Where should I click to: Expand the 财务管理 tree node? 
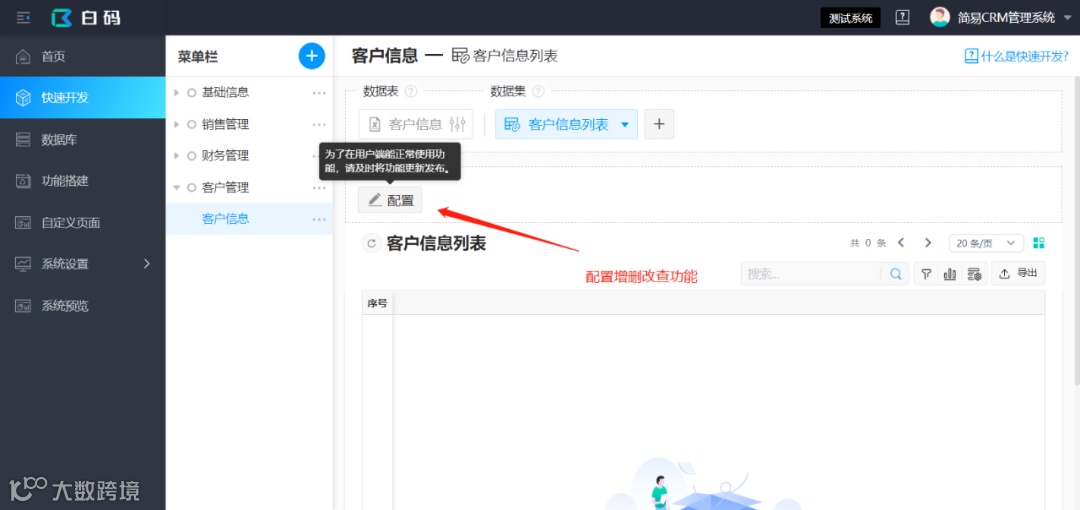pyautogui.click(x=176, y=156)
